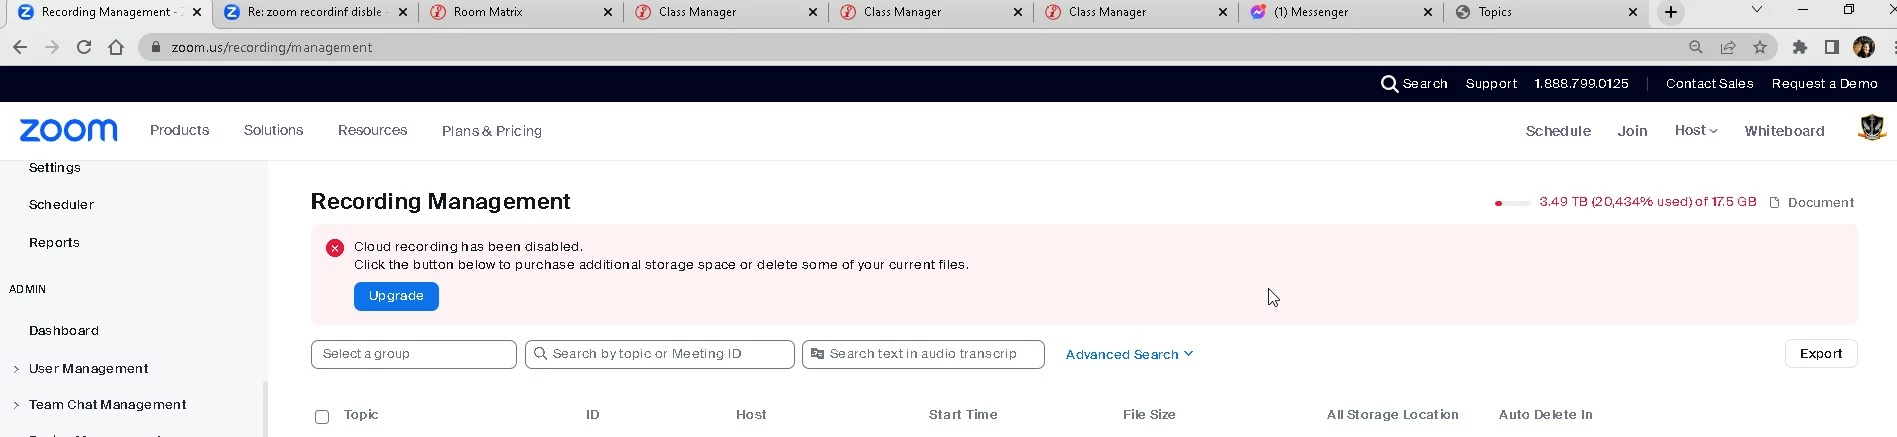Click the storage usage progress bar
Screen dimensions: 1897x437
tap(1512, 203)
